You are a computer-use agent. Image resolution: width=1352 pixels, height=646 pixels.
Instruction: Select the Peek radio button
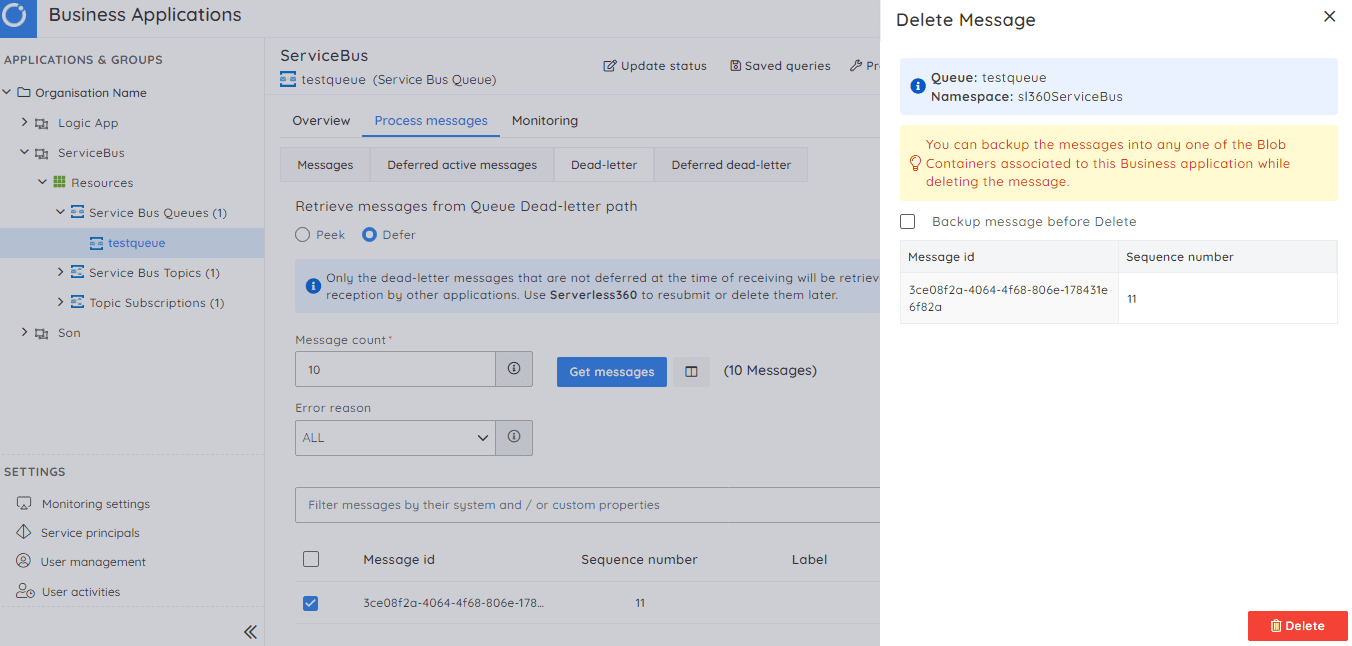(x=303, y=235)
